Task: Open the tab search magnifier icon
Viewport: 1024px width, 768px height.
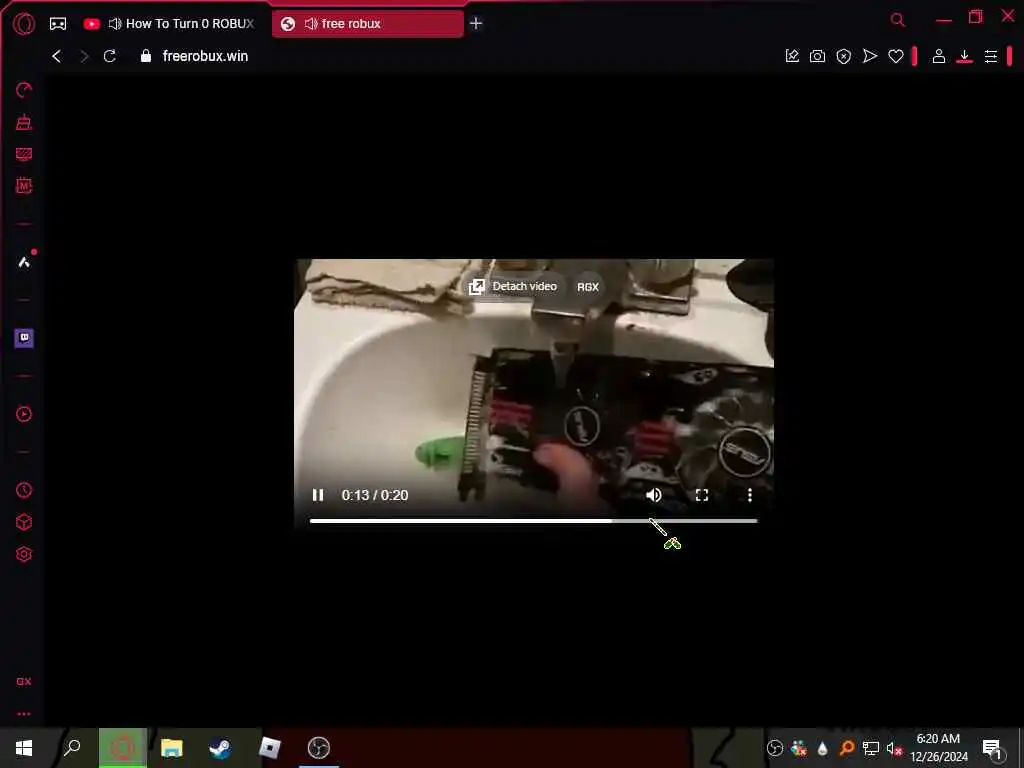Action: (898, 20)
